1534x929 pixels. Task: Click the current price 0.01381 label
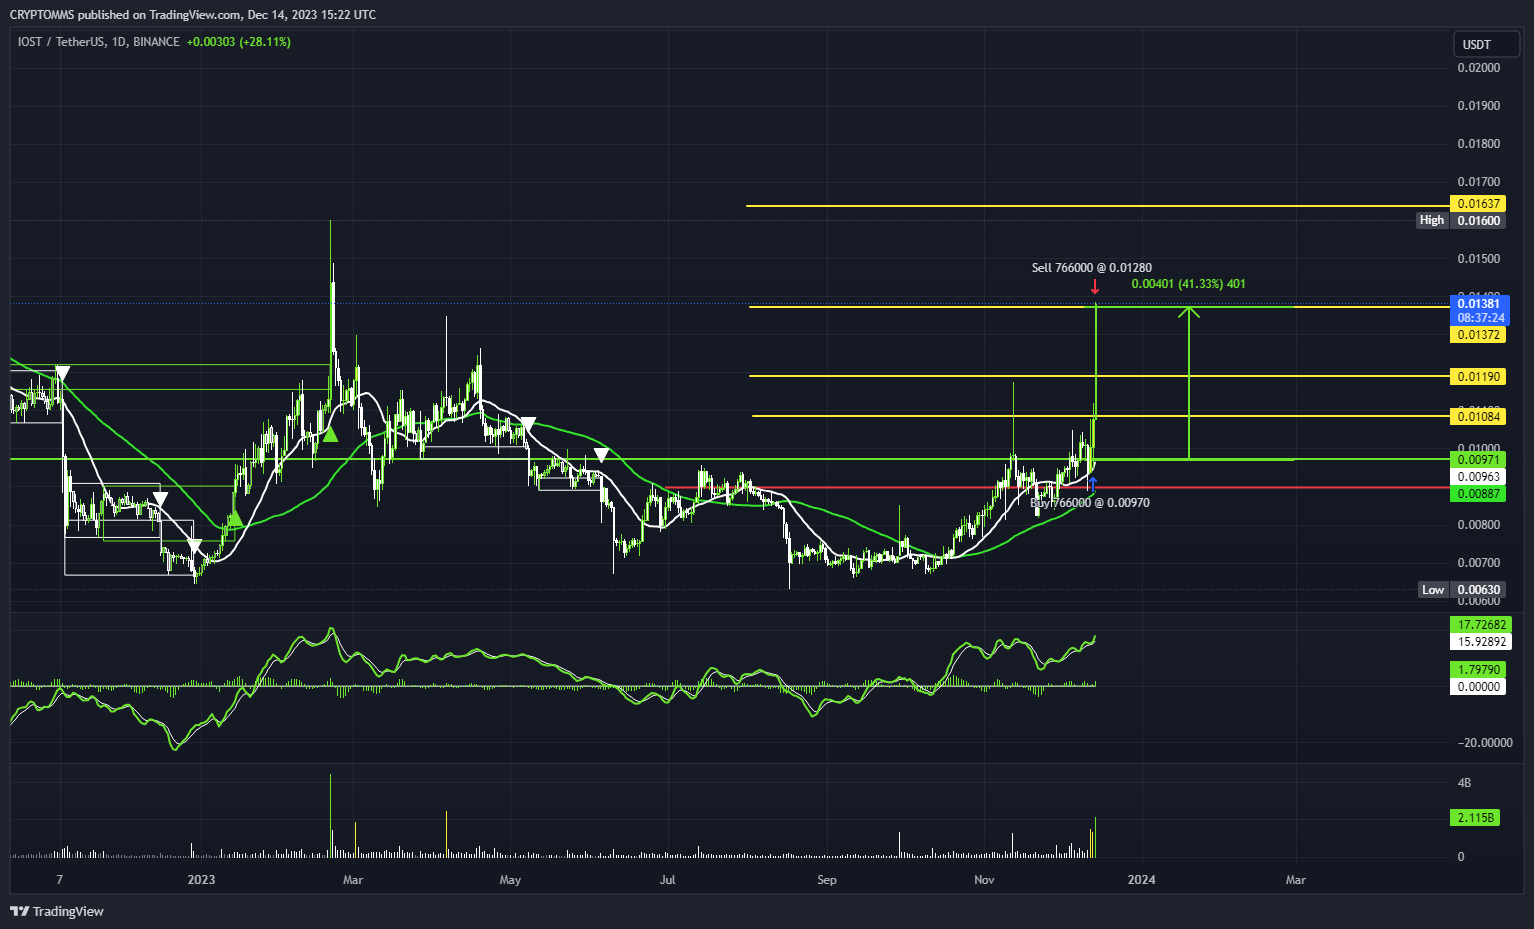coord(1479,304)
